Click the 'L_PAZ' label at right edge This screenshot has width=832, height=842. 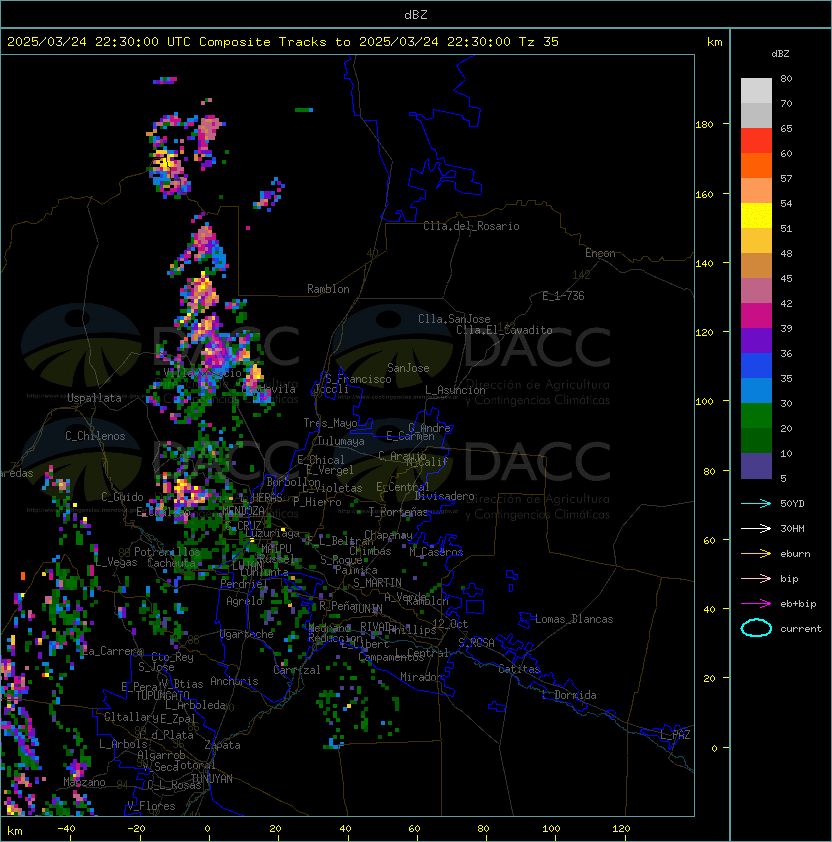(x=675, y=735)
